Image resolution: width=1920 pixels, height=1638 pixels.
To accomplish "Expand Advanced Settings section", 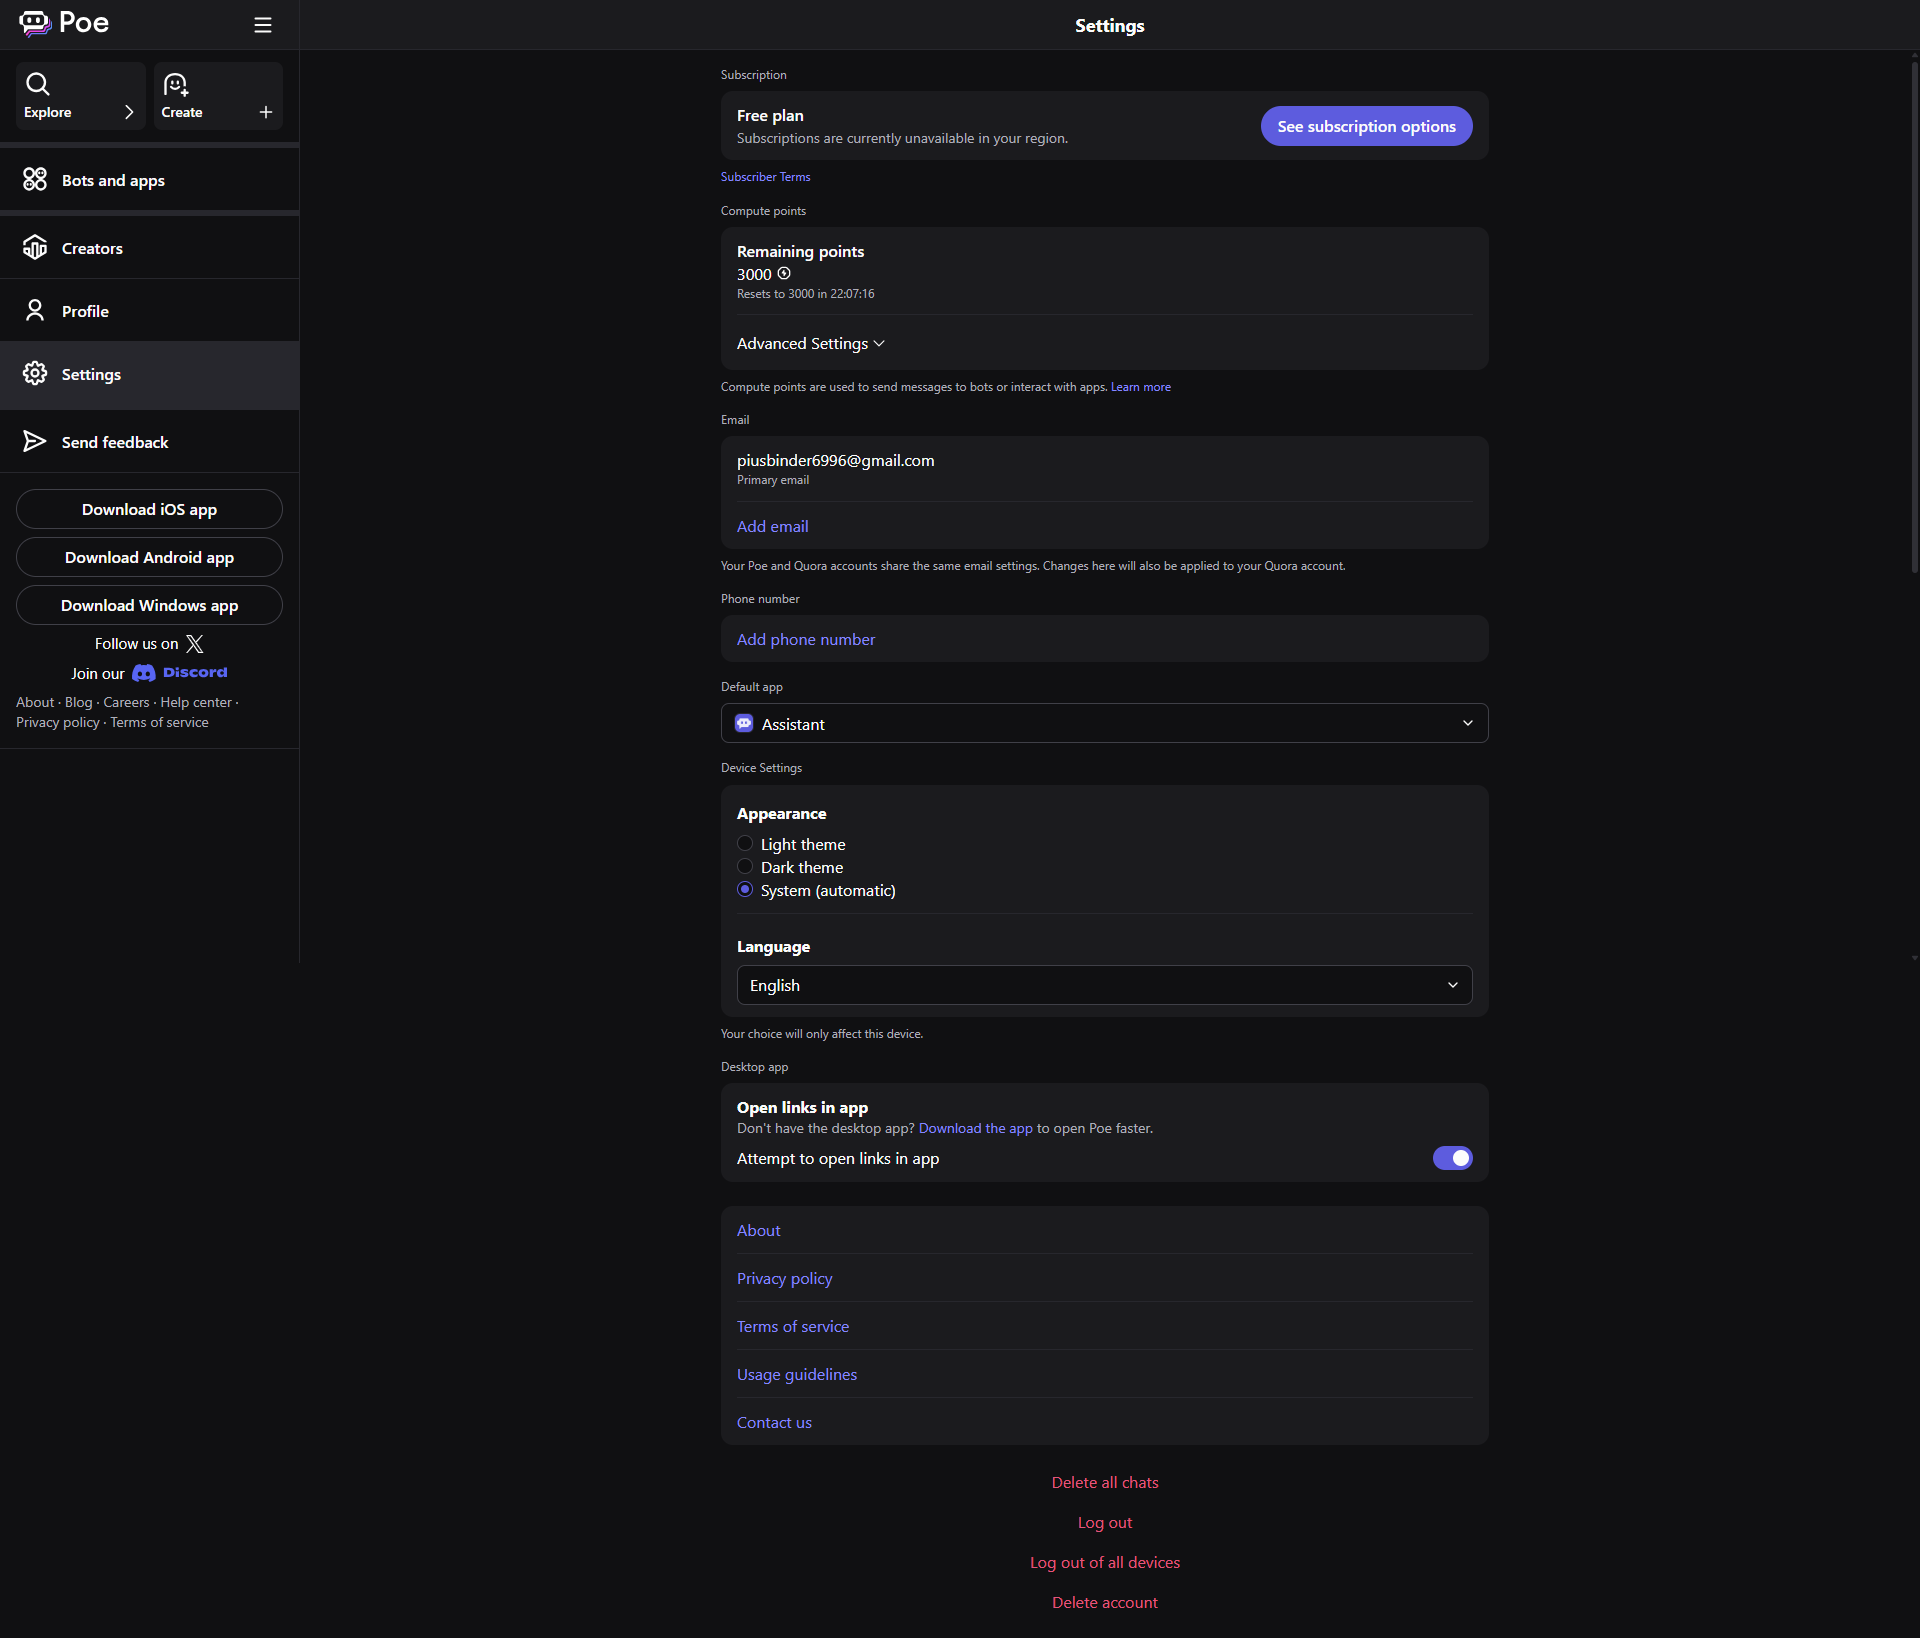I will coord(810,344).
